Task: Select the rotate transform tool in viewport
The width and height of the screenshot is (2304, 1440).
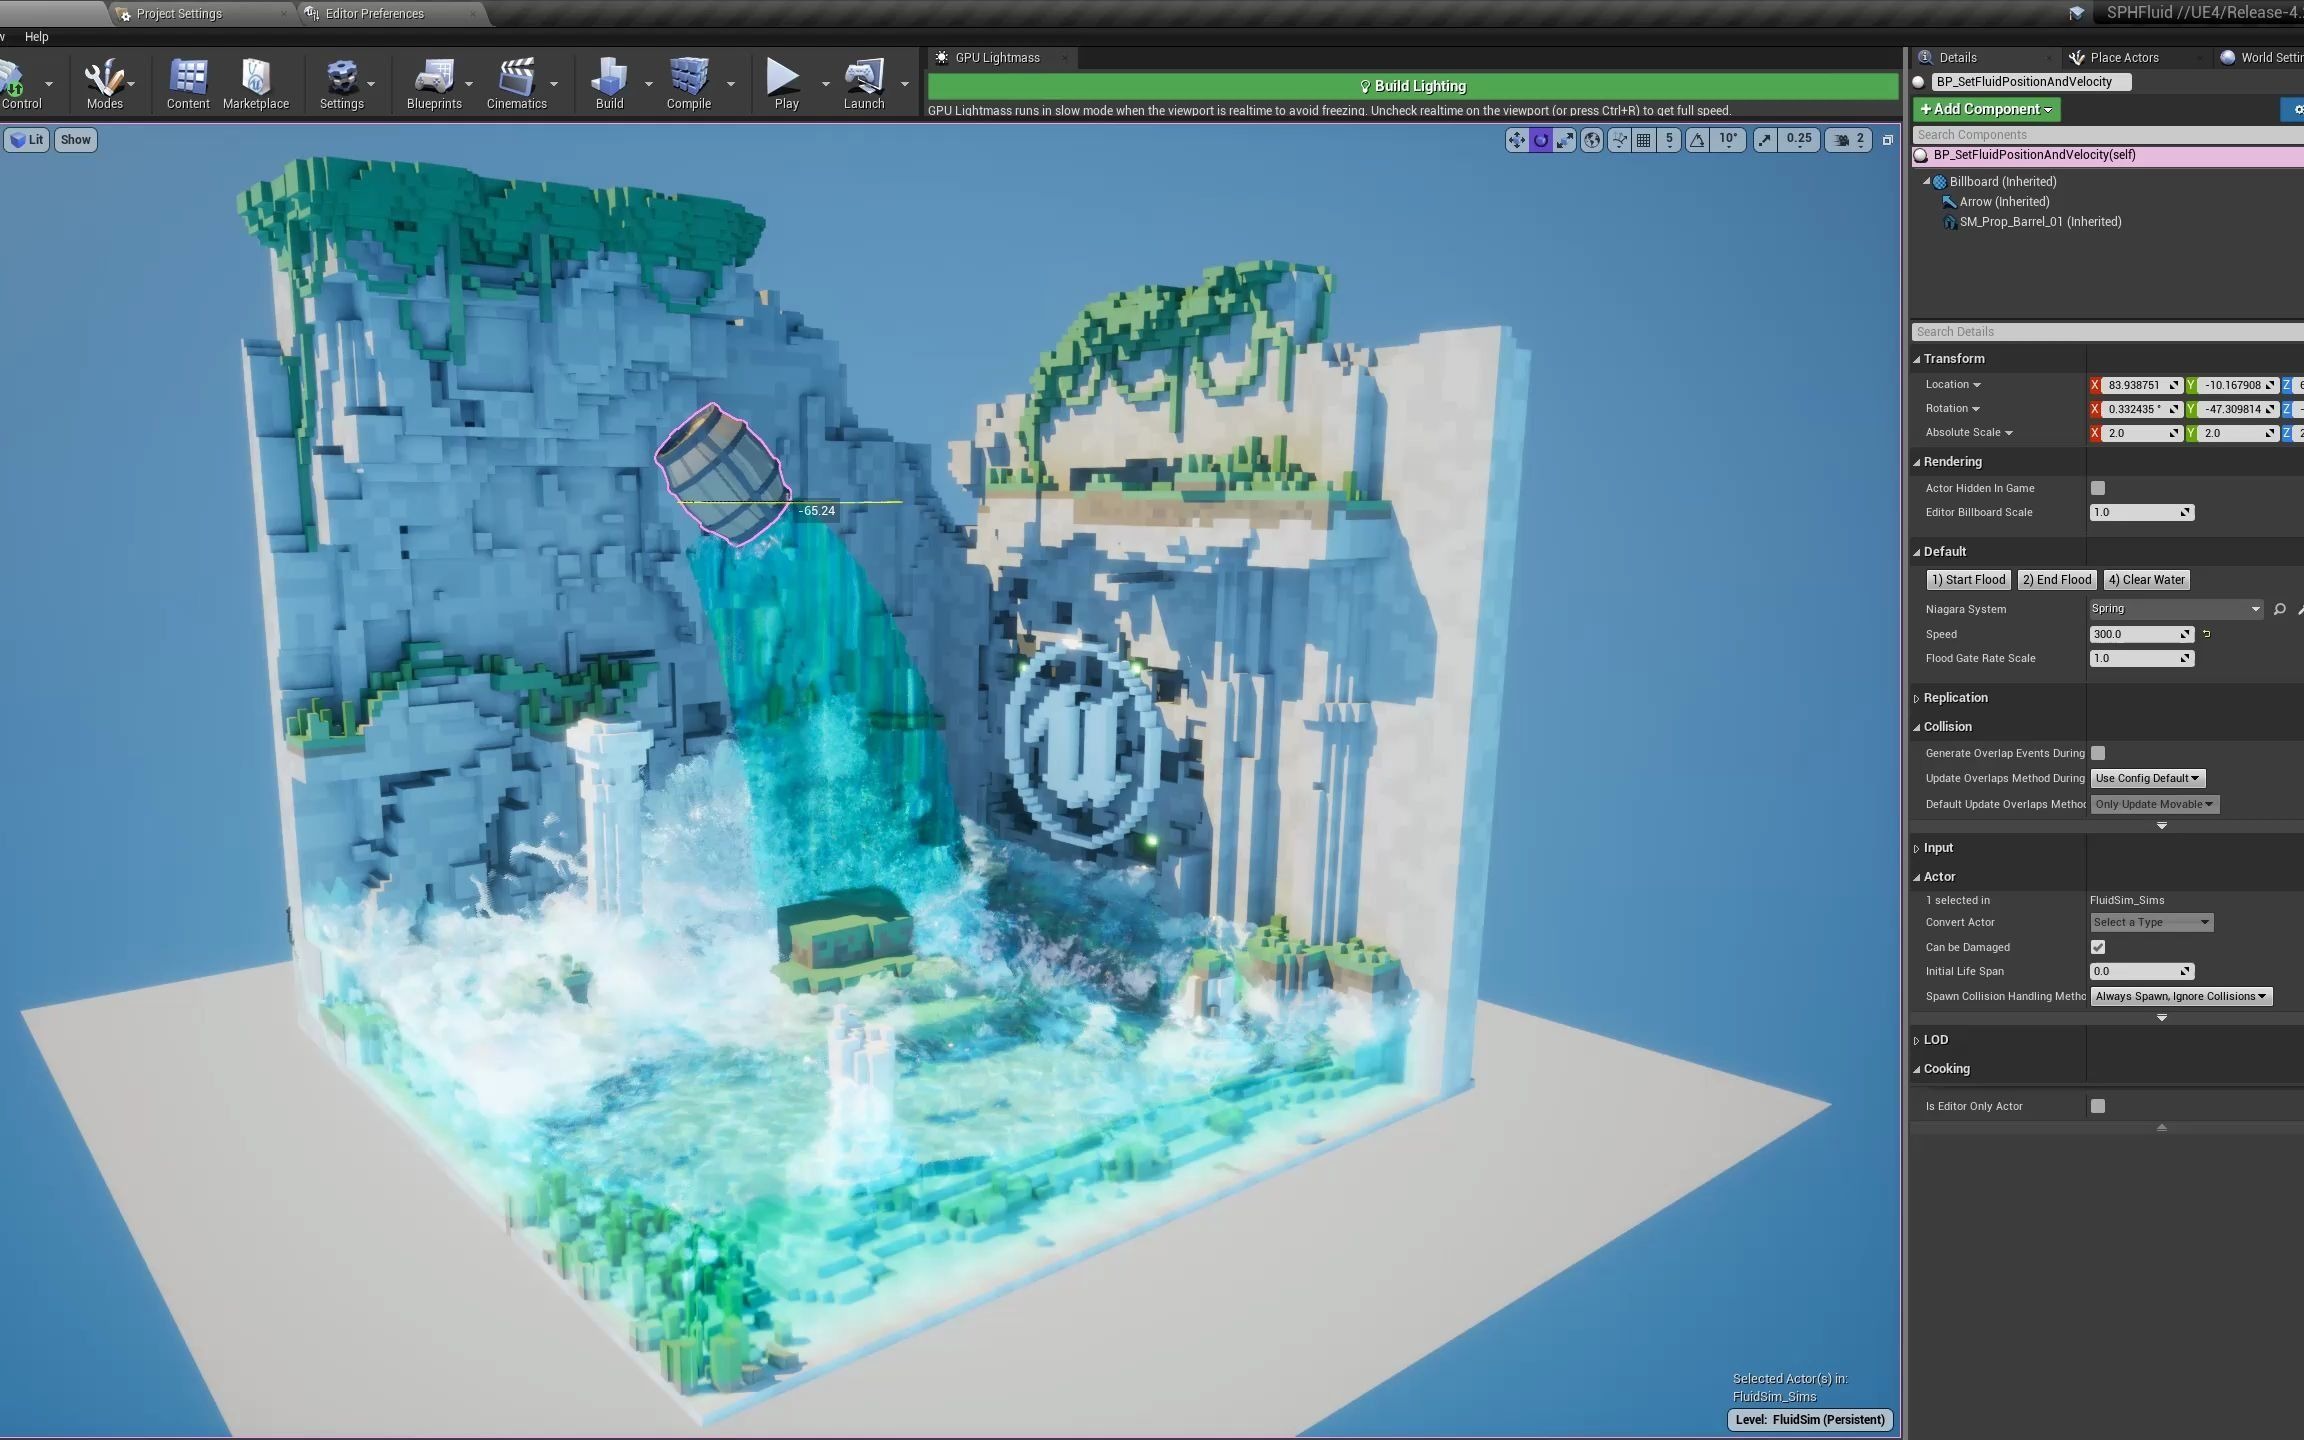Action: pos(1540,140)
